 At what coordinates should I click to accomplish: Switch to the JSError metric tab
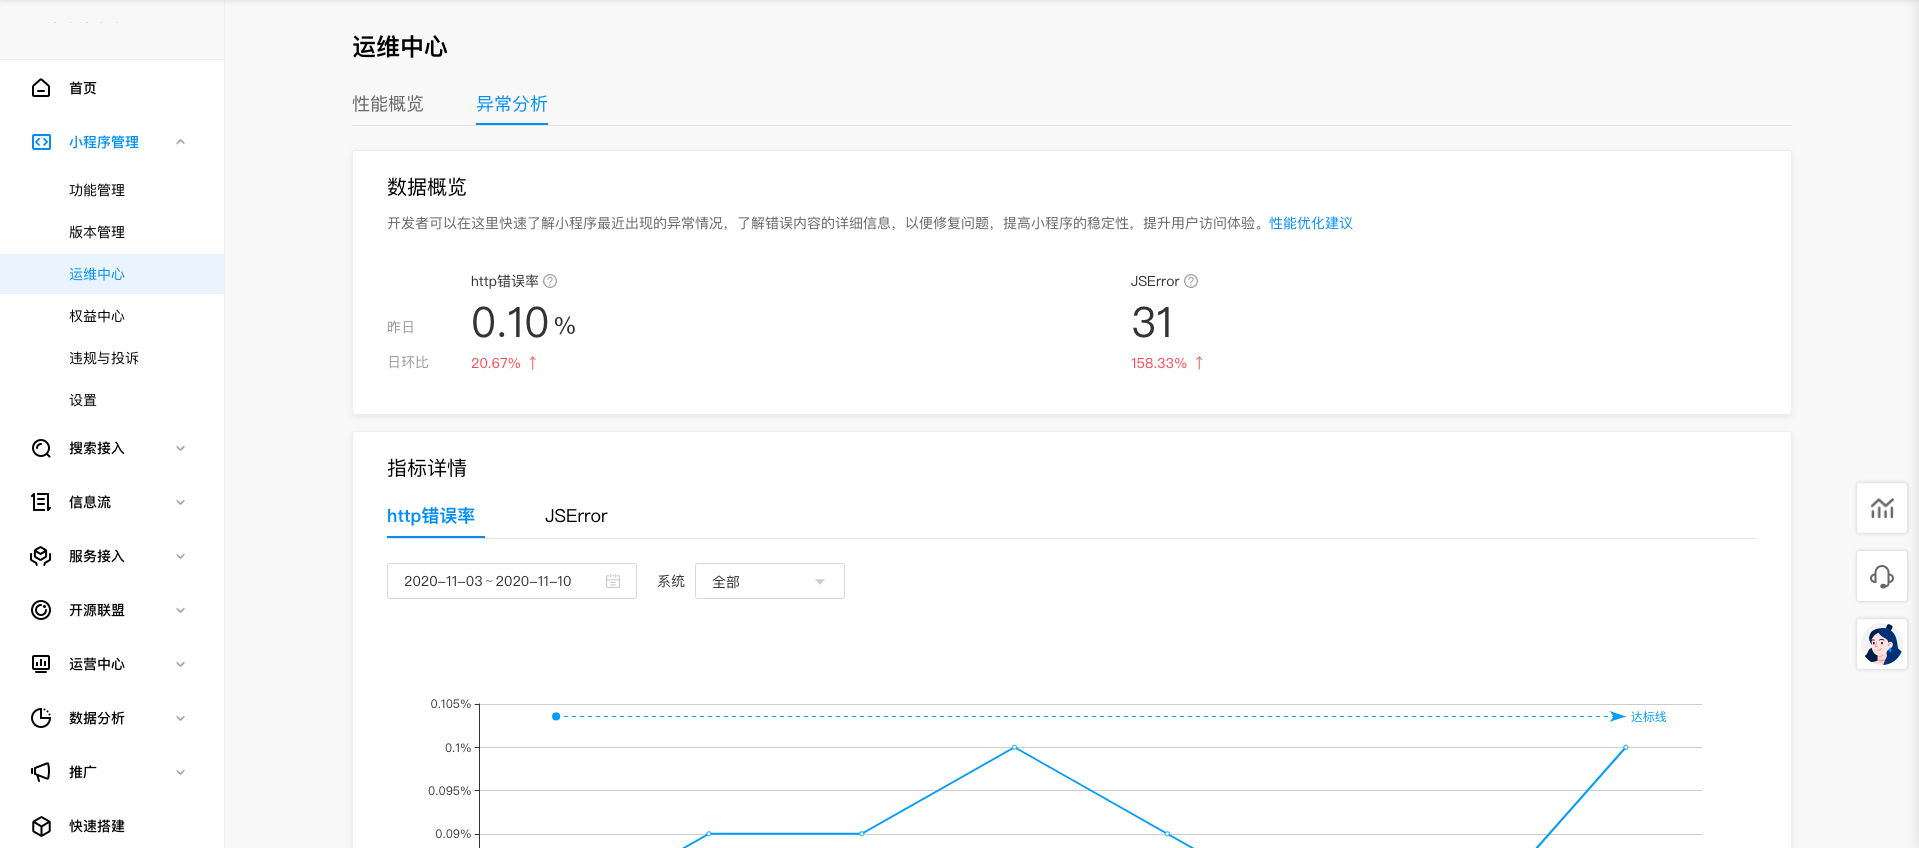pos(576,516)
